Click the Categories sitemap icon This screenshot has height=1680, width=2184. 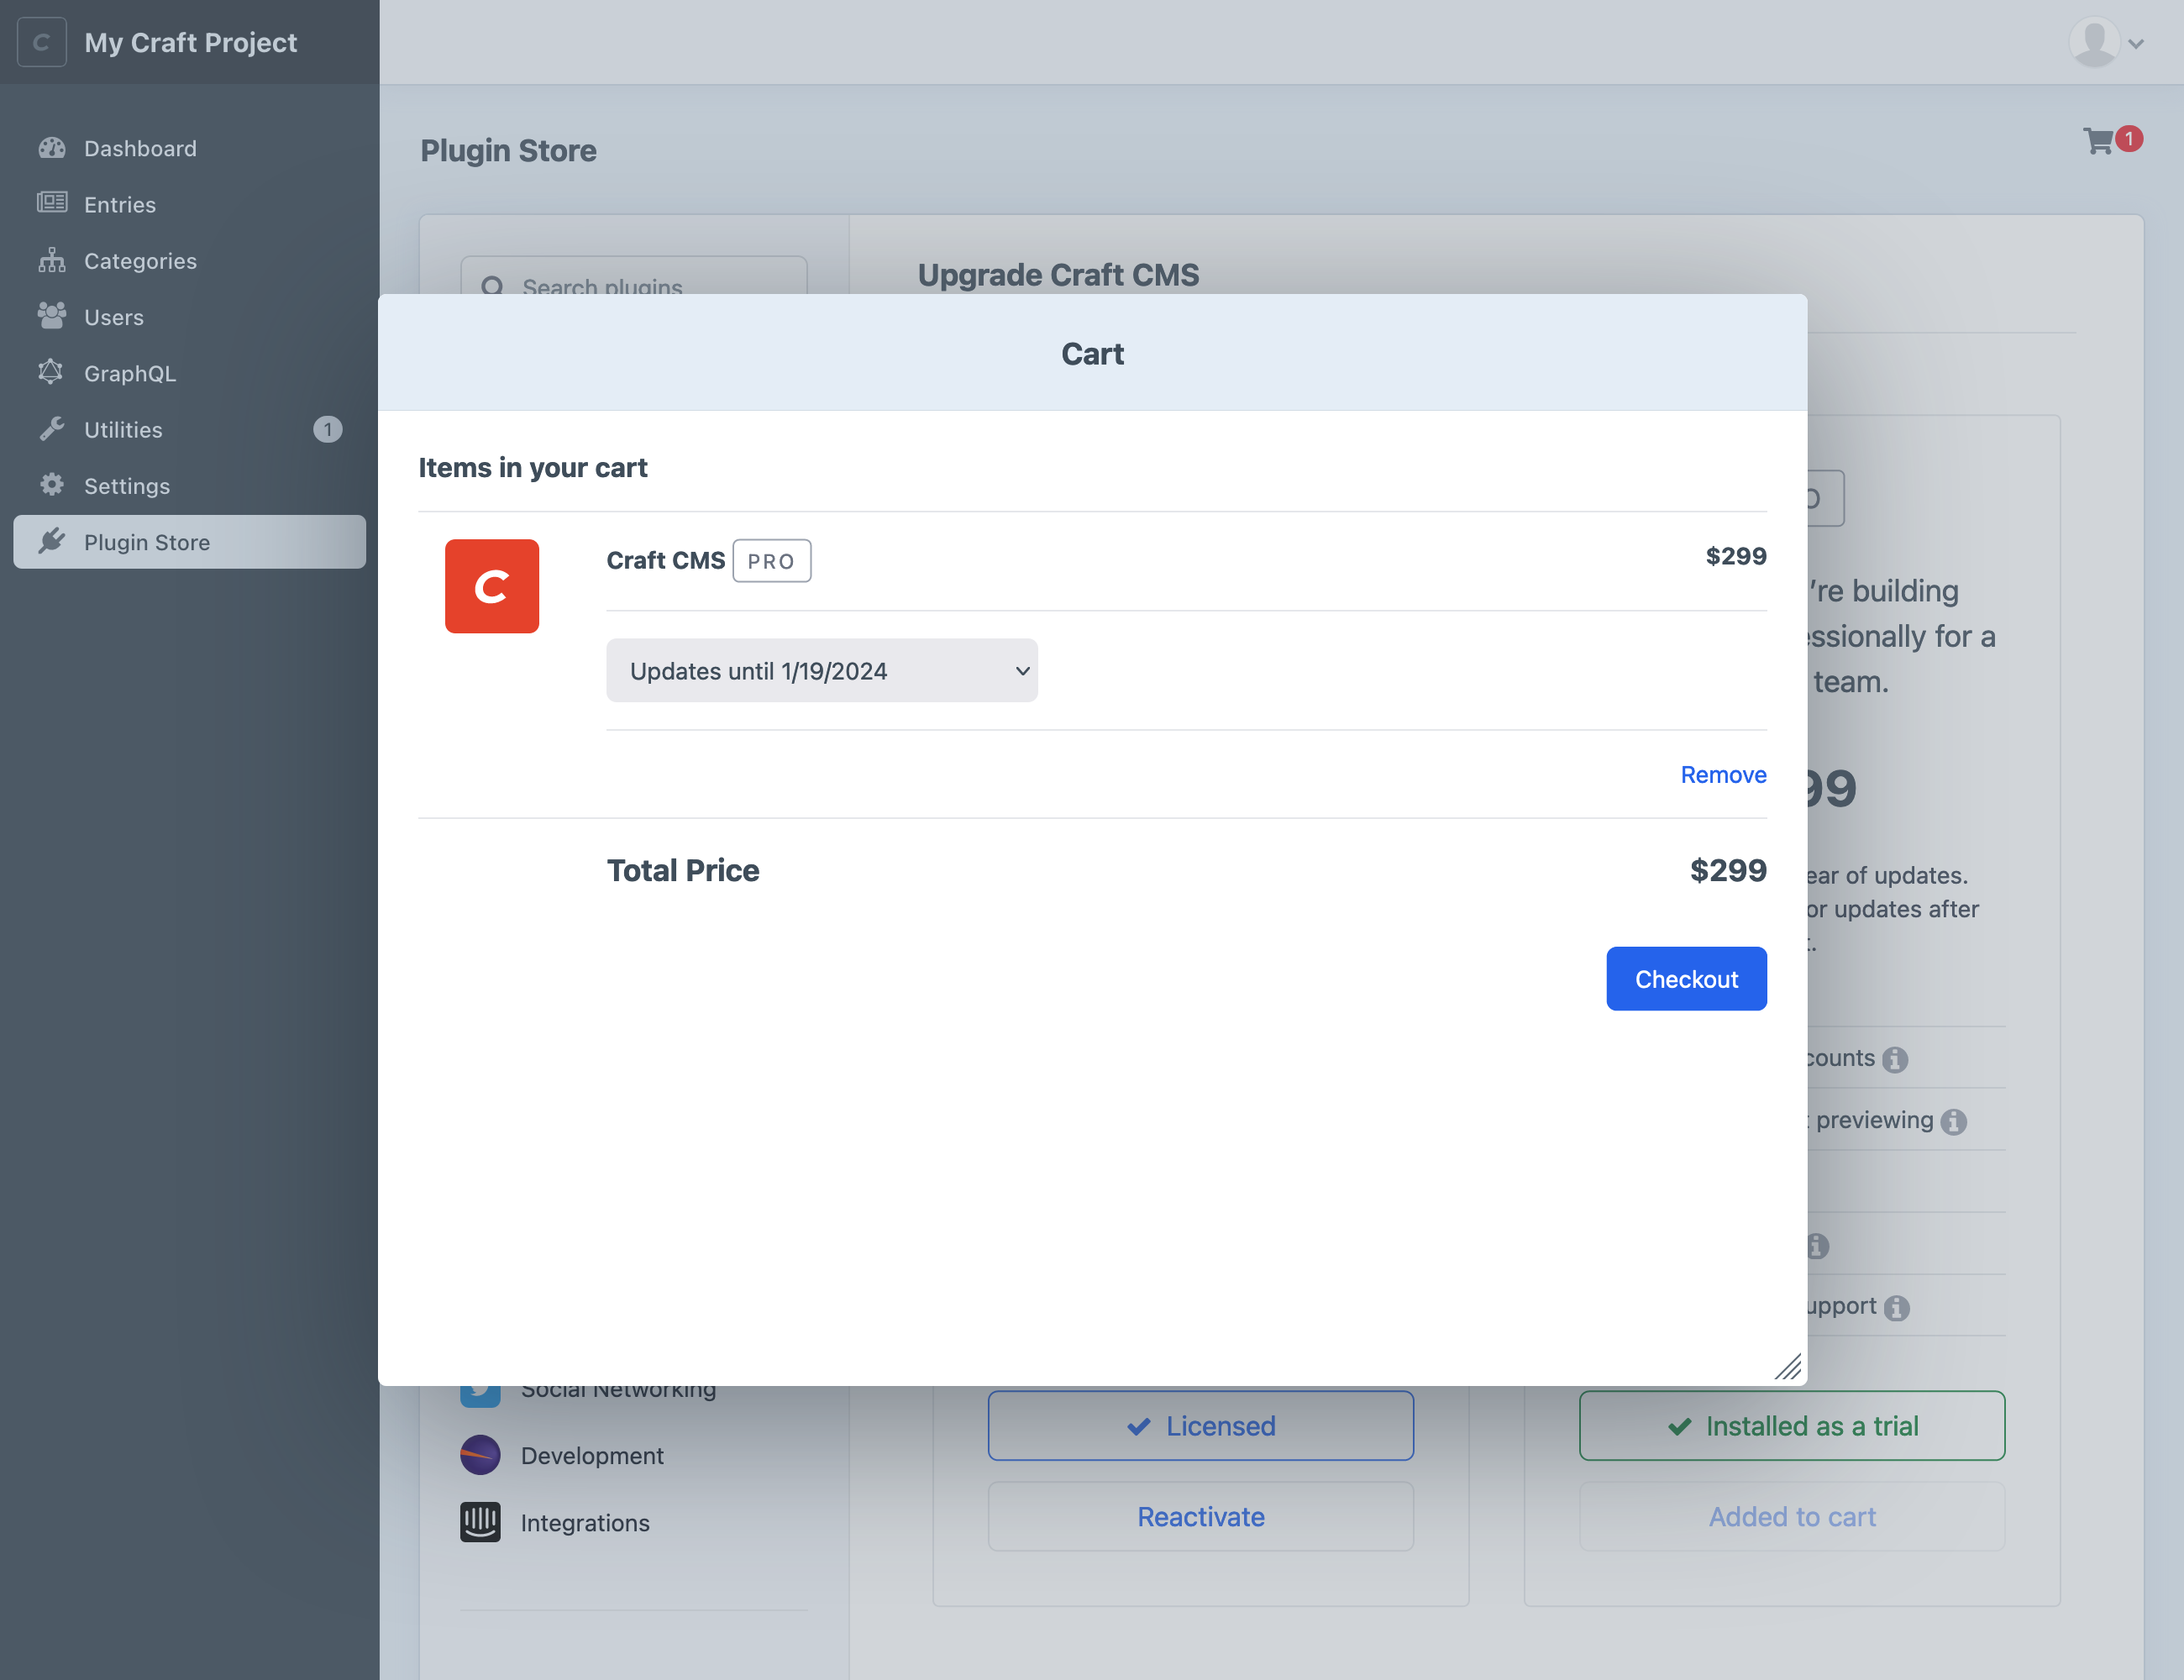(x=52, y=260)
